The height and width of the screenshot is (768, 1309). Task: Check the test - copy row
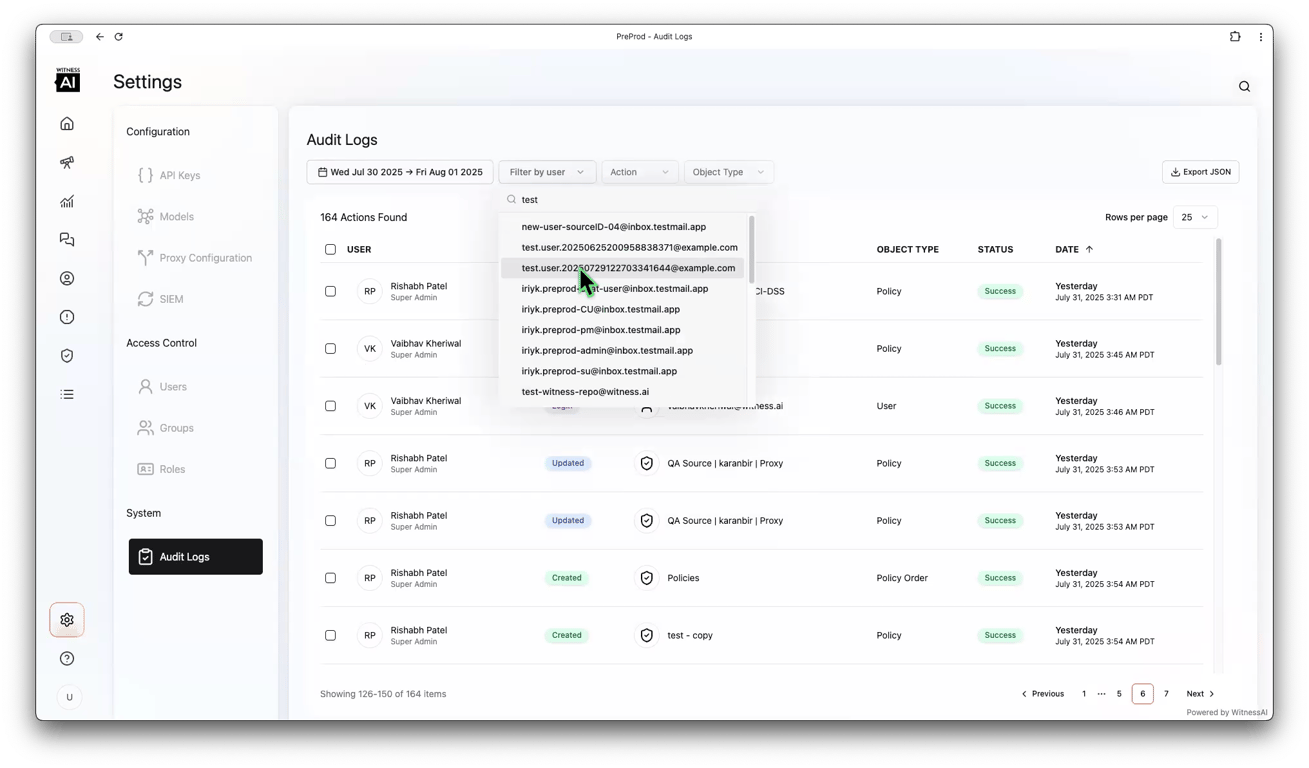tap(330, 636)
